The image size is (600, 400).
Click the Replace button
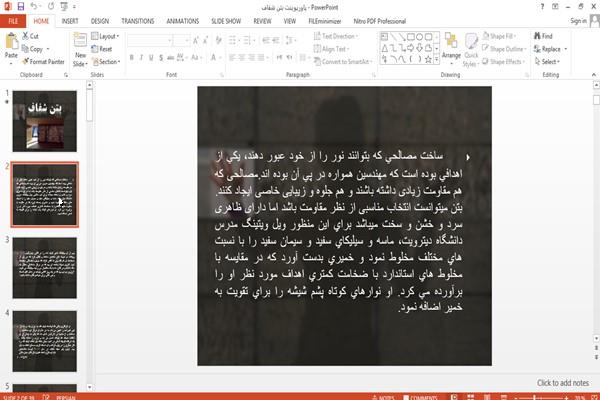pyautogui.click(x=548, y=49)
